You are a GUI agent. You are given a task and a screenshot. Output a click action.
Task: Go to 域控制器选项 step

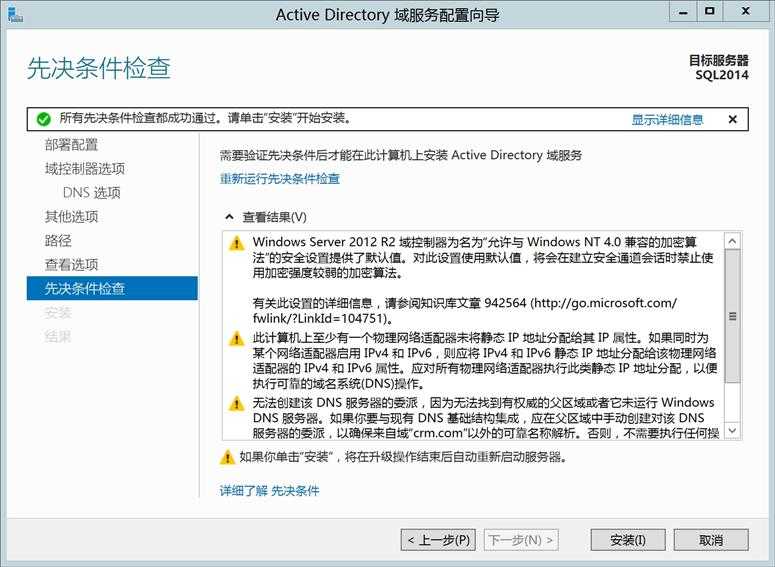pyautogui.click(x=85, y=169)
